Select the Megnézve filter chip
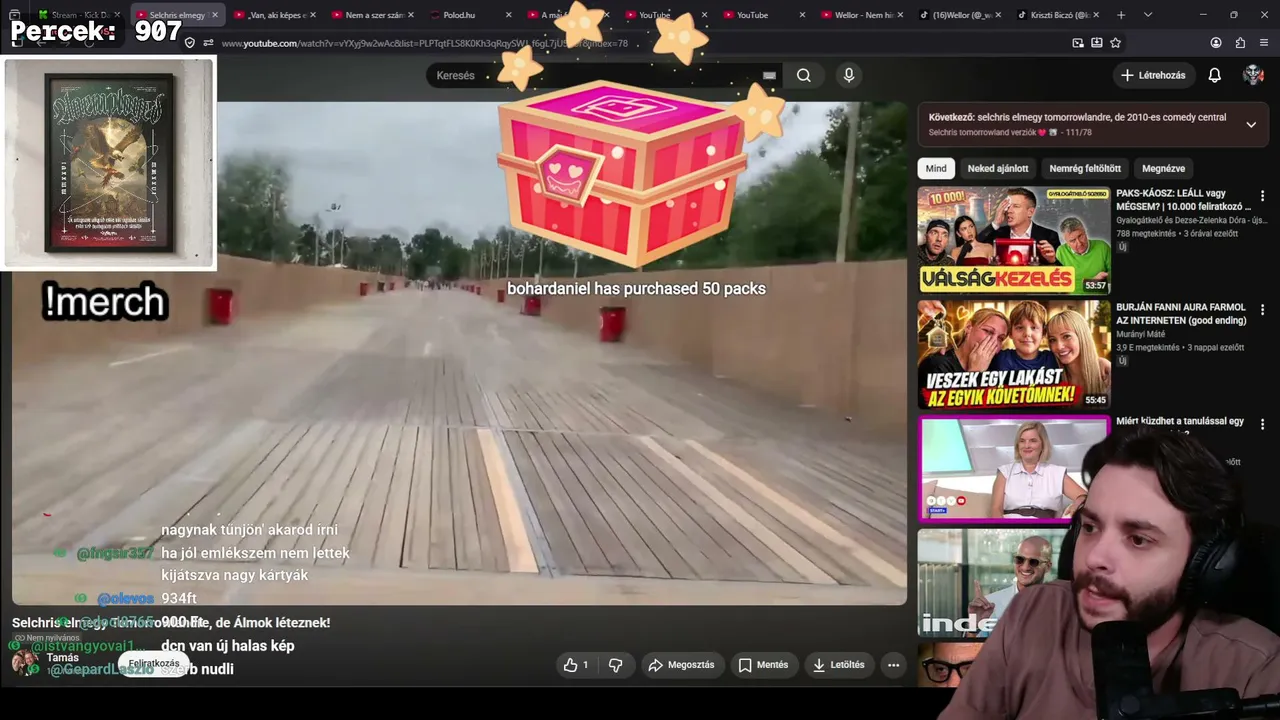Image resolution: width=1280 pixels, height=720 pixels. [1163, 168]
